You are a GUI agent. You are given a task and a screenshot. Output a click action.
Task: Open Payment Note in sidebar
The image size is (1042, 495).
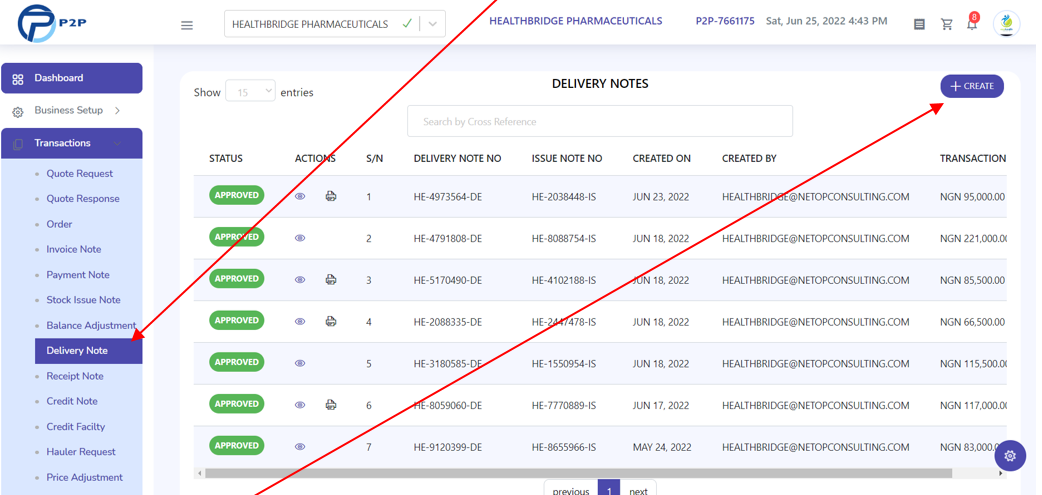click(78, 274)
